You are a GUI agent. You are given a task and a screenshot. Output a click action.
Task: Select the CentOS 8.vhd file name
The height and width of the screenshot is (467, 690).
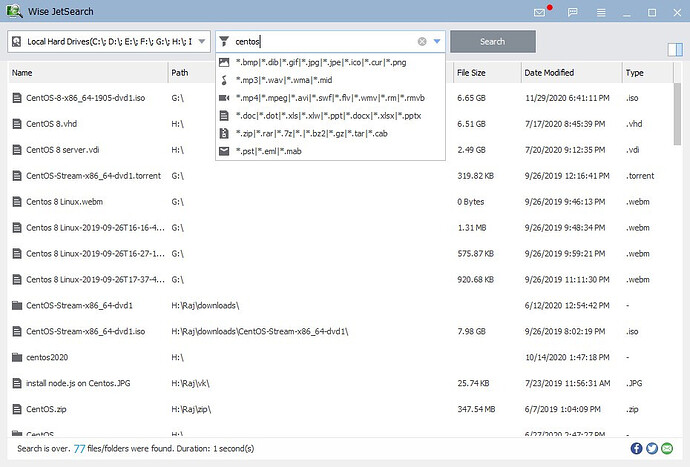(51, 124)
